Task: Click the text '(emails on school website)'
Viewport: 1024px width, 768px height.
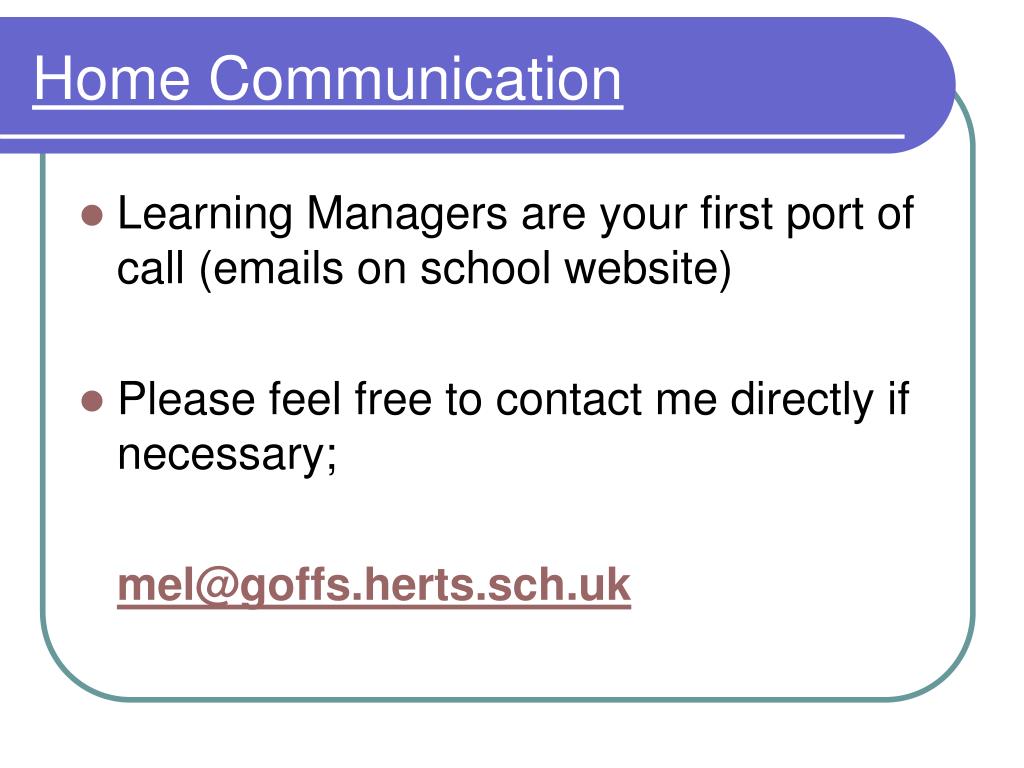Action: click(464, 269)
